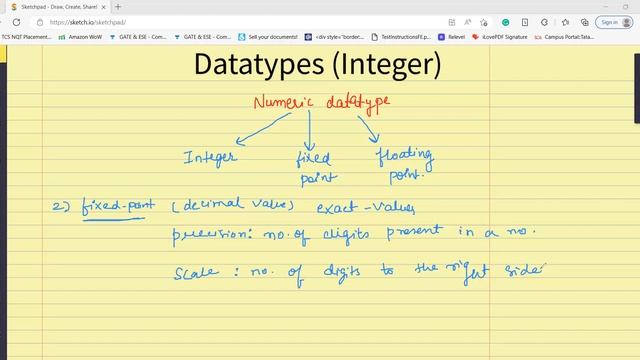The image size is (640, 360).
Task: Open Campus Portal Tata bookmark
Action: (x=564, y=37)
